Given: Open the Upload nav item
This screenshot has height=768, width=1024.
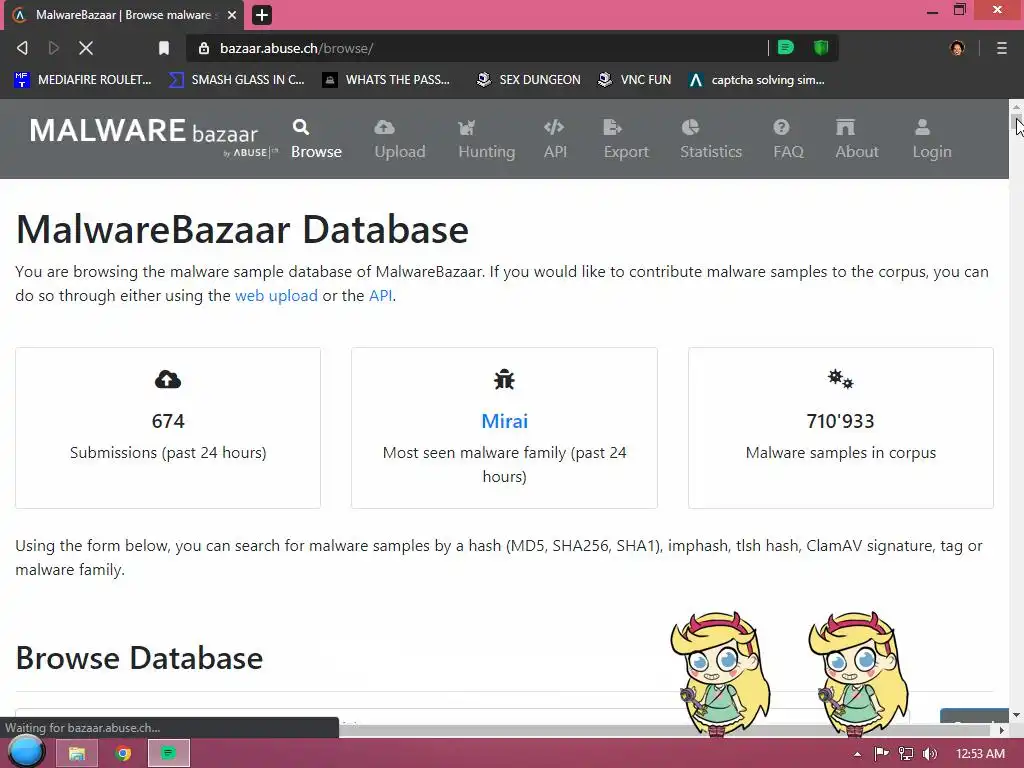Looking at the screenshot, I should click(x=400, y=139).
